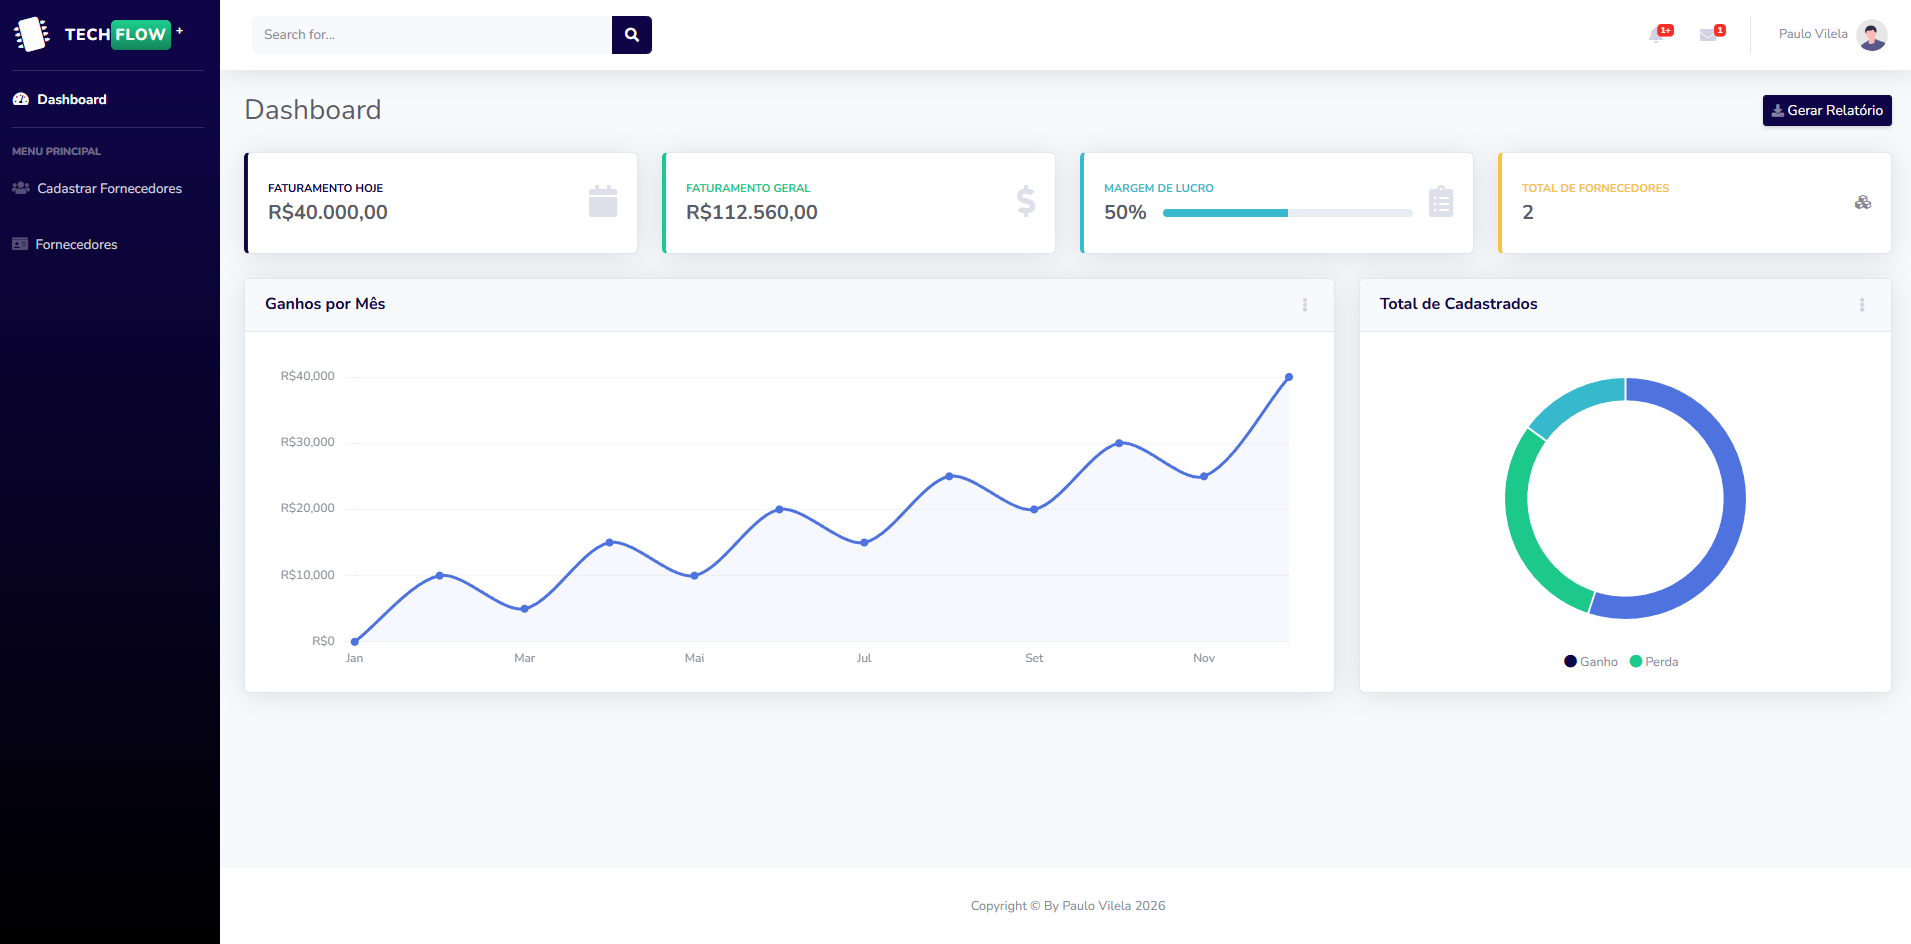Click the search magnifier button
This screenshot has width=1911, height=944.
pyautogui.click(x=631, y=35)
